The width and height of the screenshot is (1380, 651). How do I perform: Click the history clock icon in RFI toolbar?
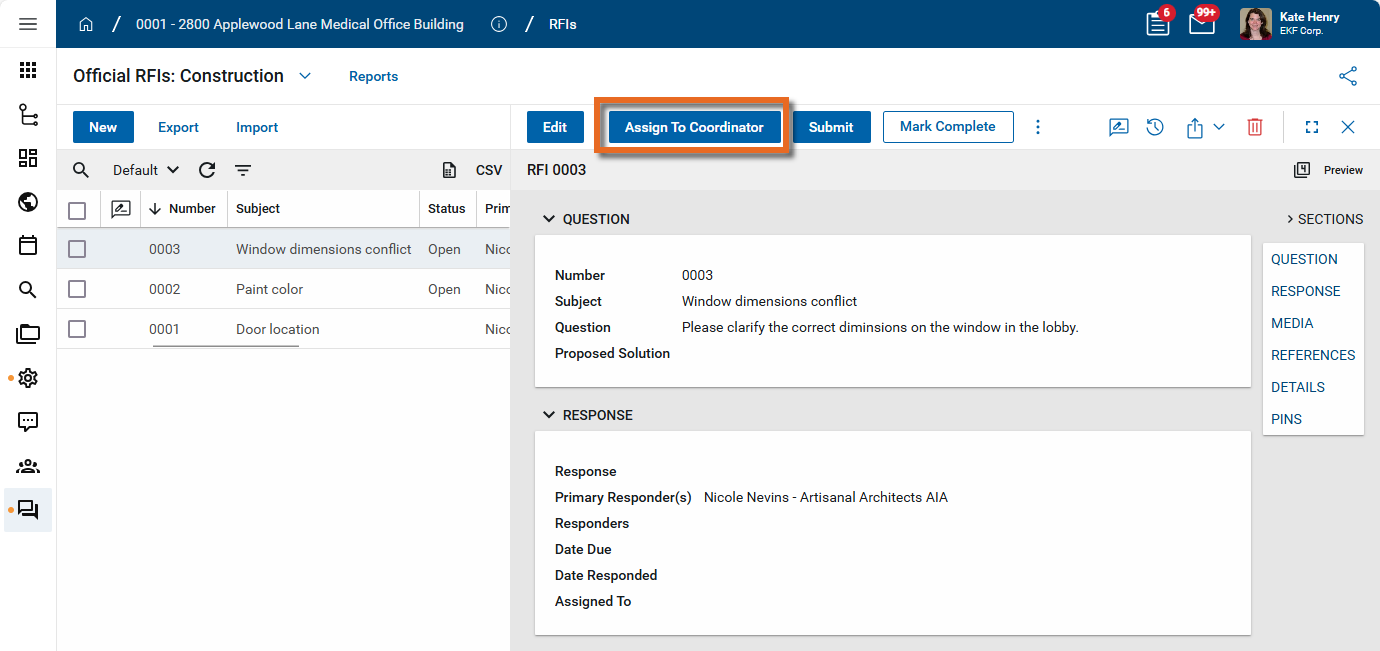pyautogui.click(x=1155, y=127)
